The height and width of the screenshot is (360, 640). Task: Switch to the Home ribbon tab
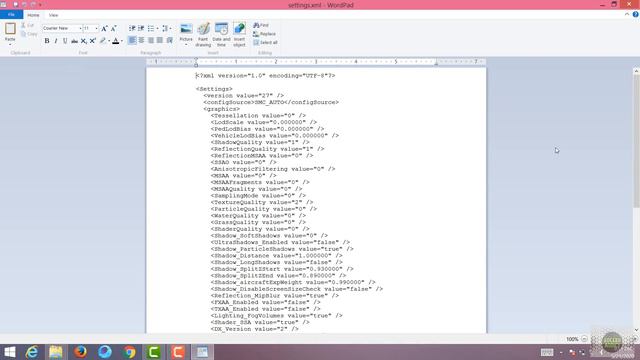point(33,15)
